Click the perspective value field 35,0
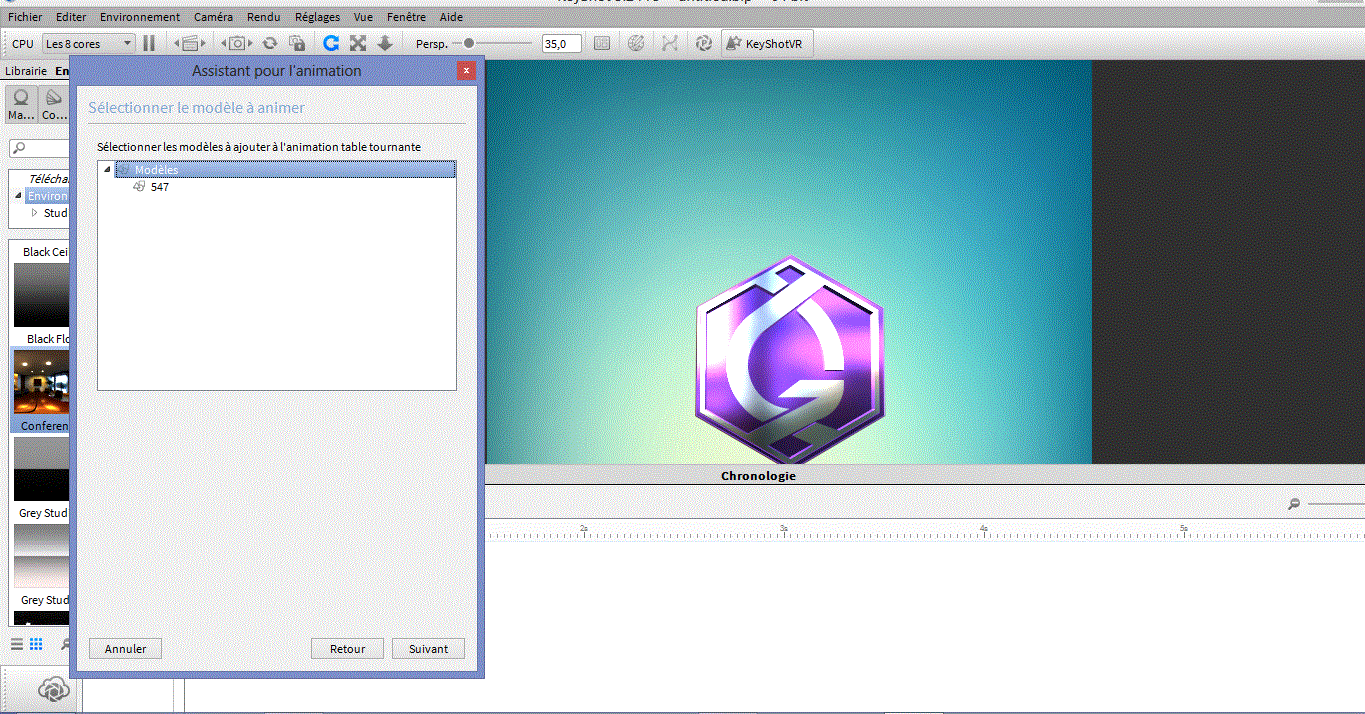The image size is (1365, 714). point(562,43)
